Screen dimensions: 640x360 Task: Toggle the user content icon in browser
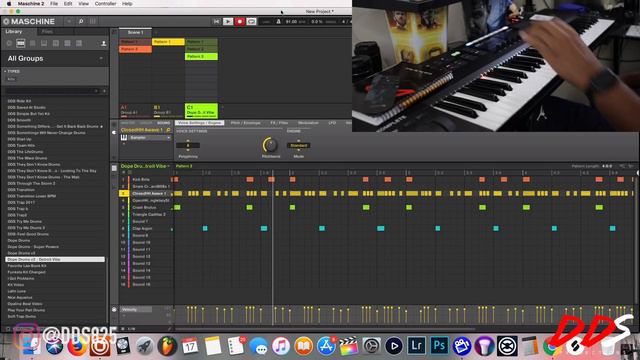point(104,43)
